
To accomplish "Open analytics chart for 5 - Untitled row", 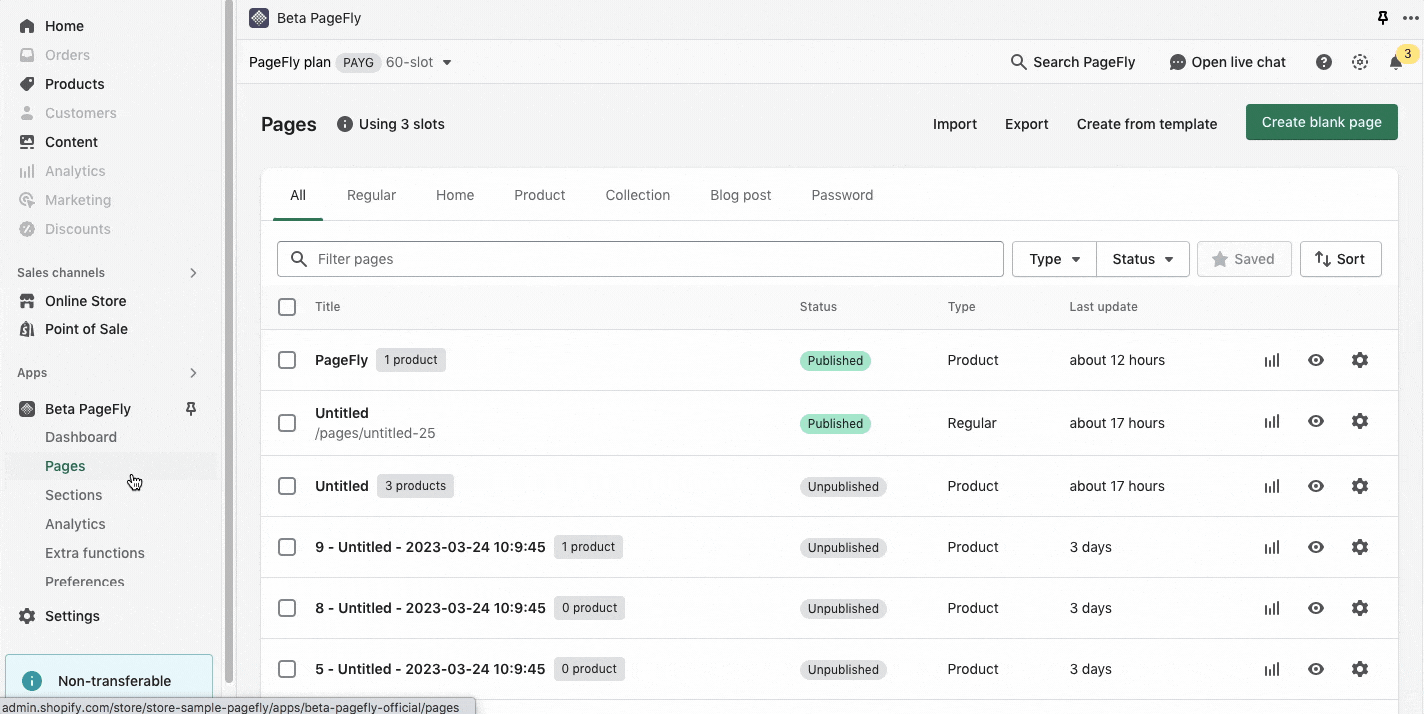I will (x=1272, y=669).
